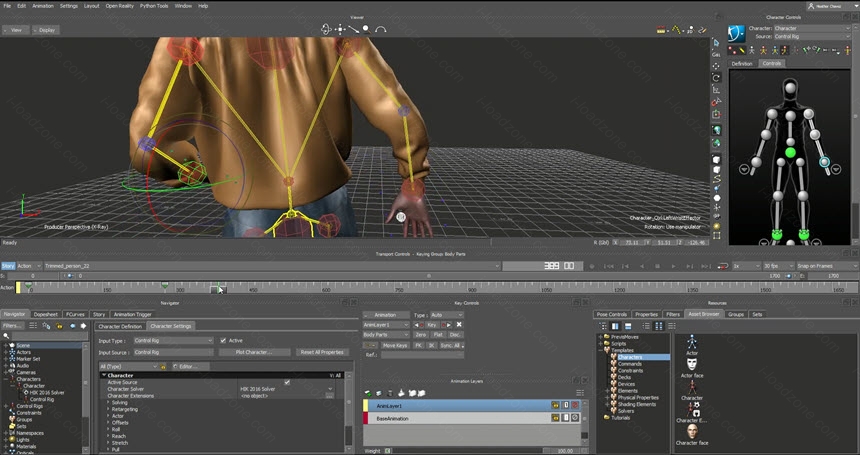Toggle the Active Source checkbox
Screen dimensions: 860x455
287,382
